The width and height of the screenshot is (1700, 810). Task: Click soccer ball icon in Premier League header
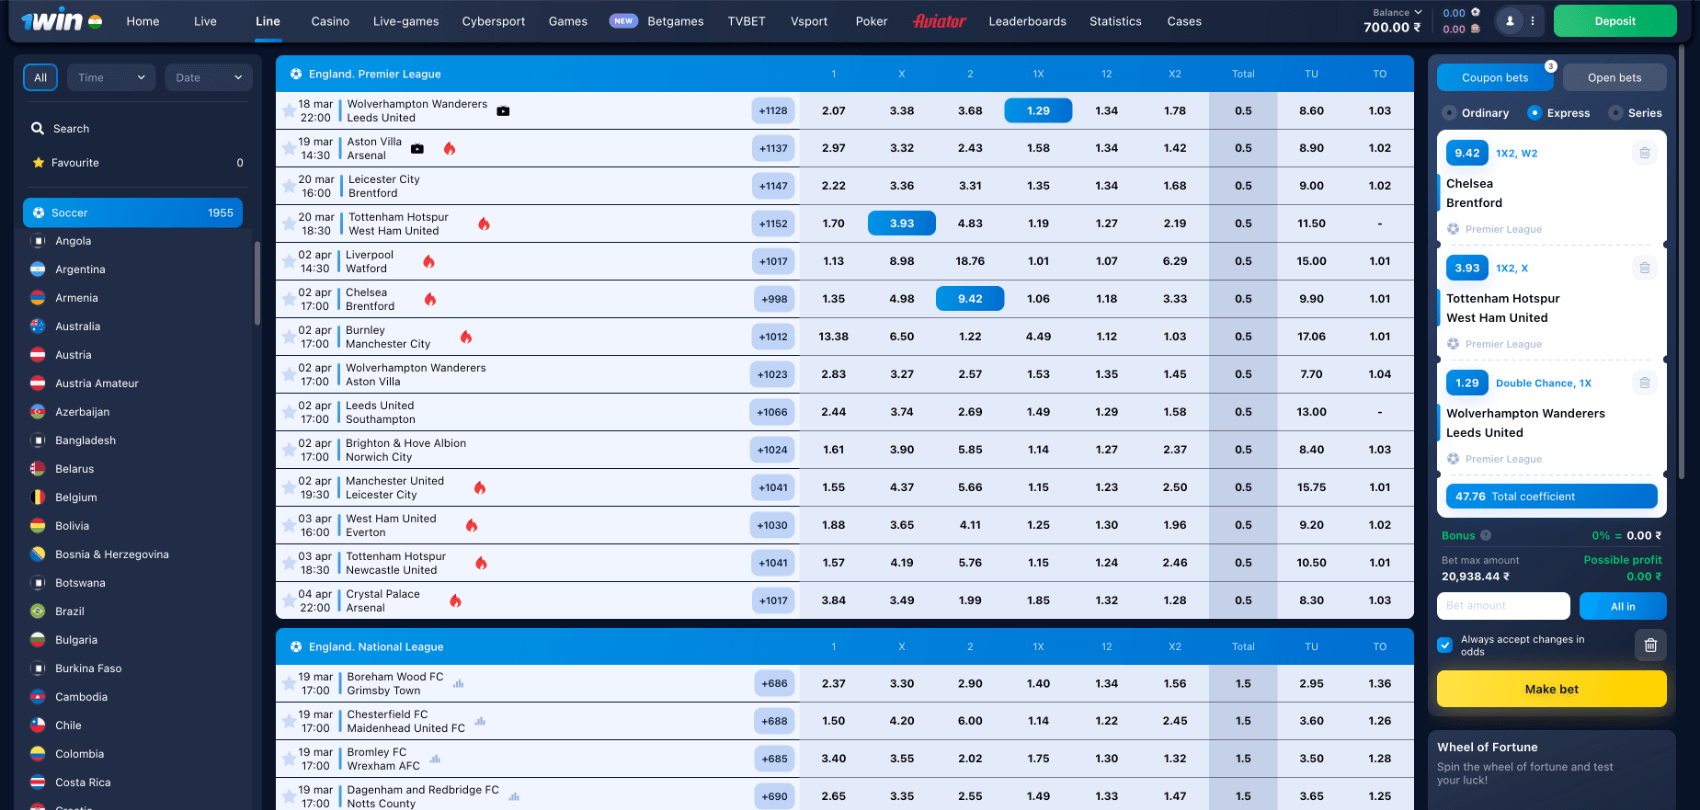click(296, 74)
